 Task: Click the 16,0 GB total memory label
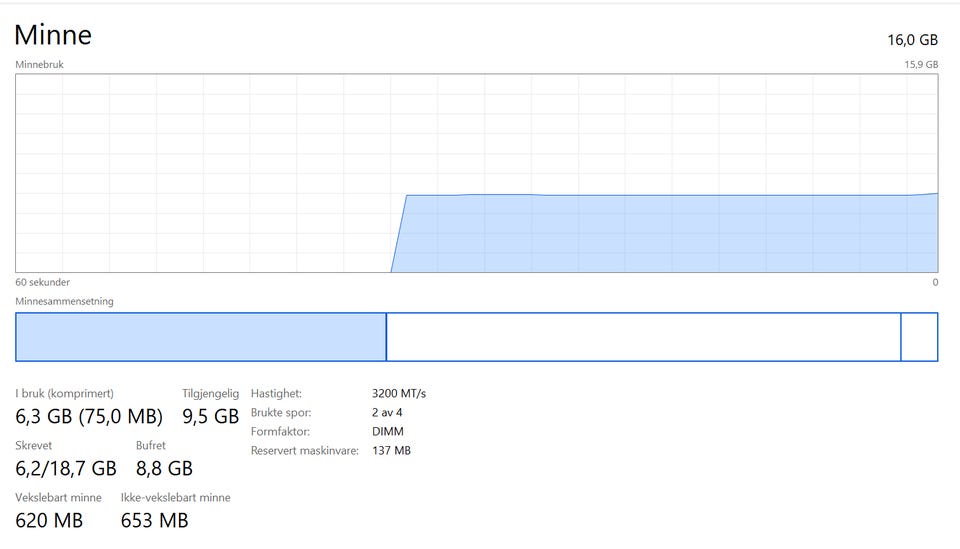point(912,40)
